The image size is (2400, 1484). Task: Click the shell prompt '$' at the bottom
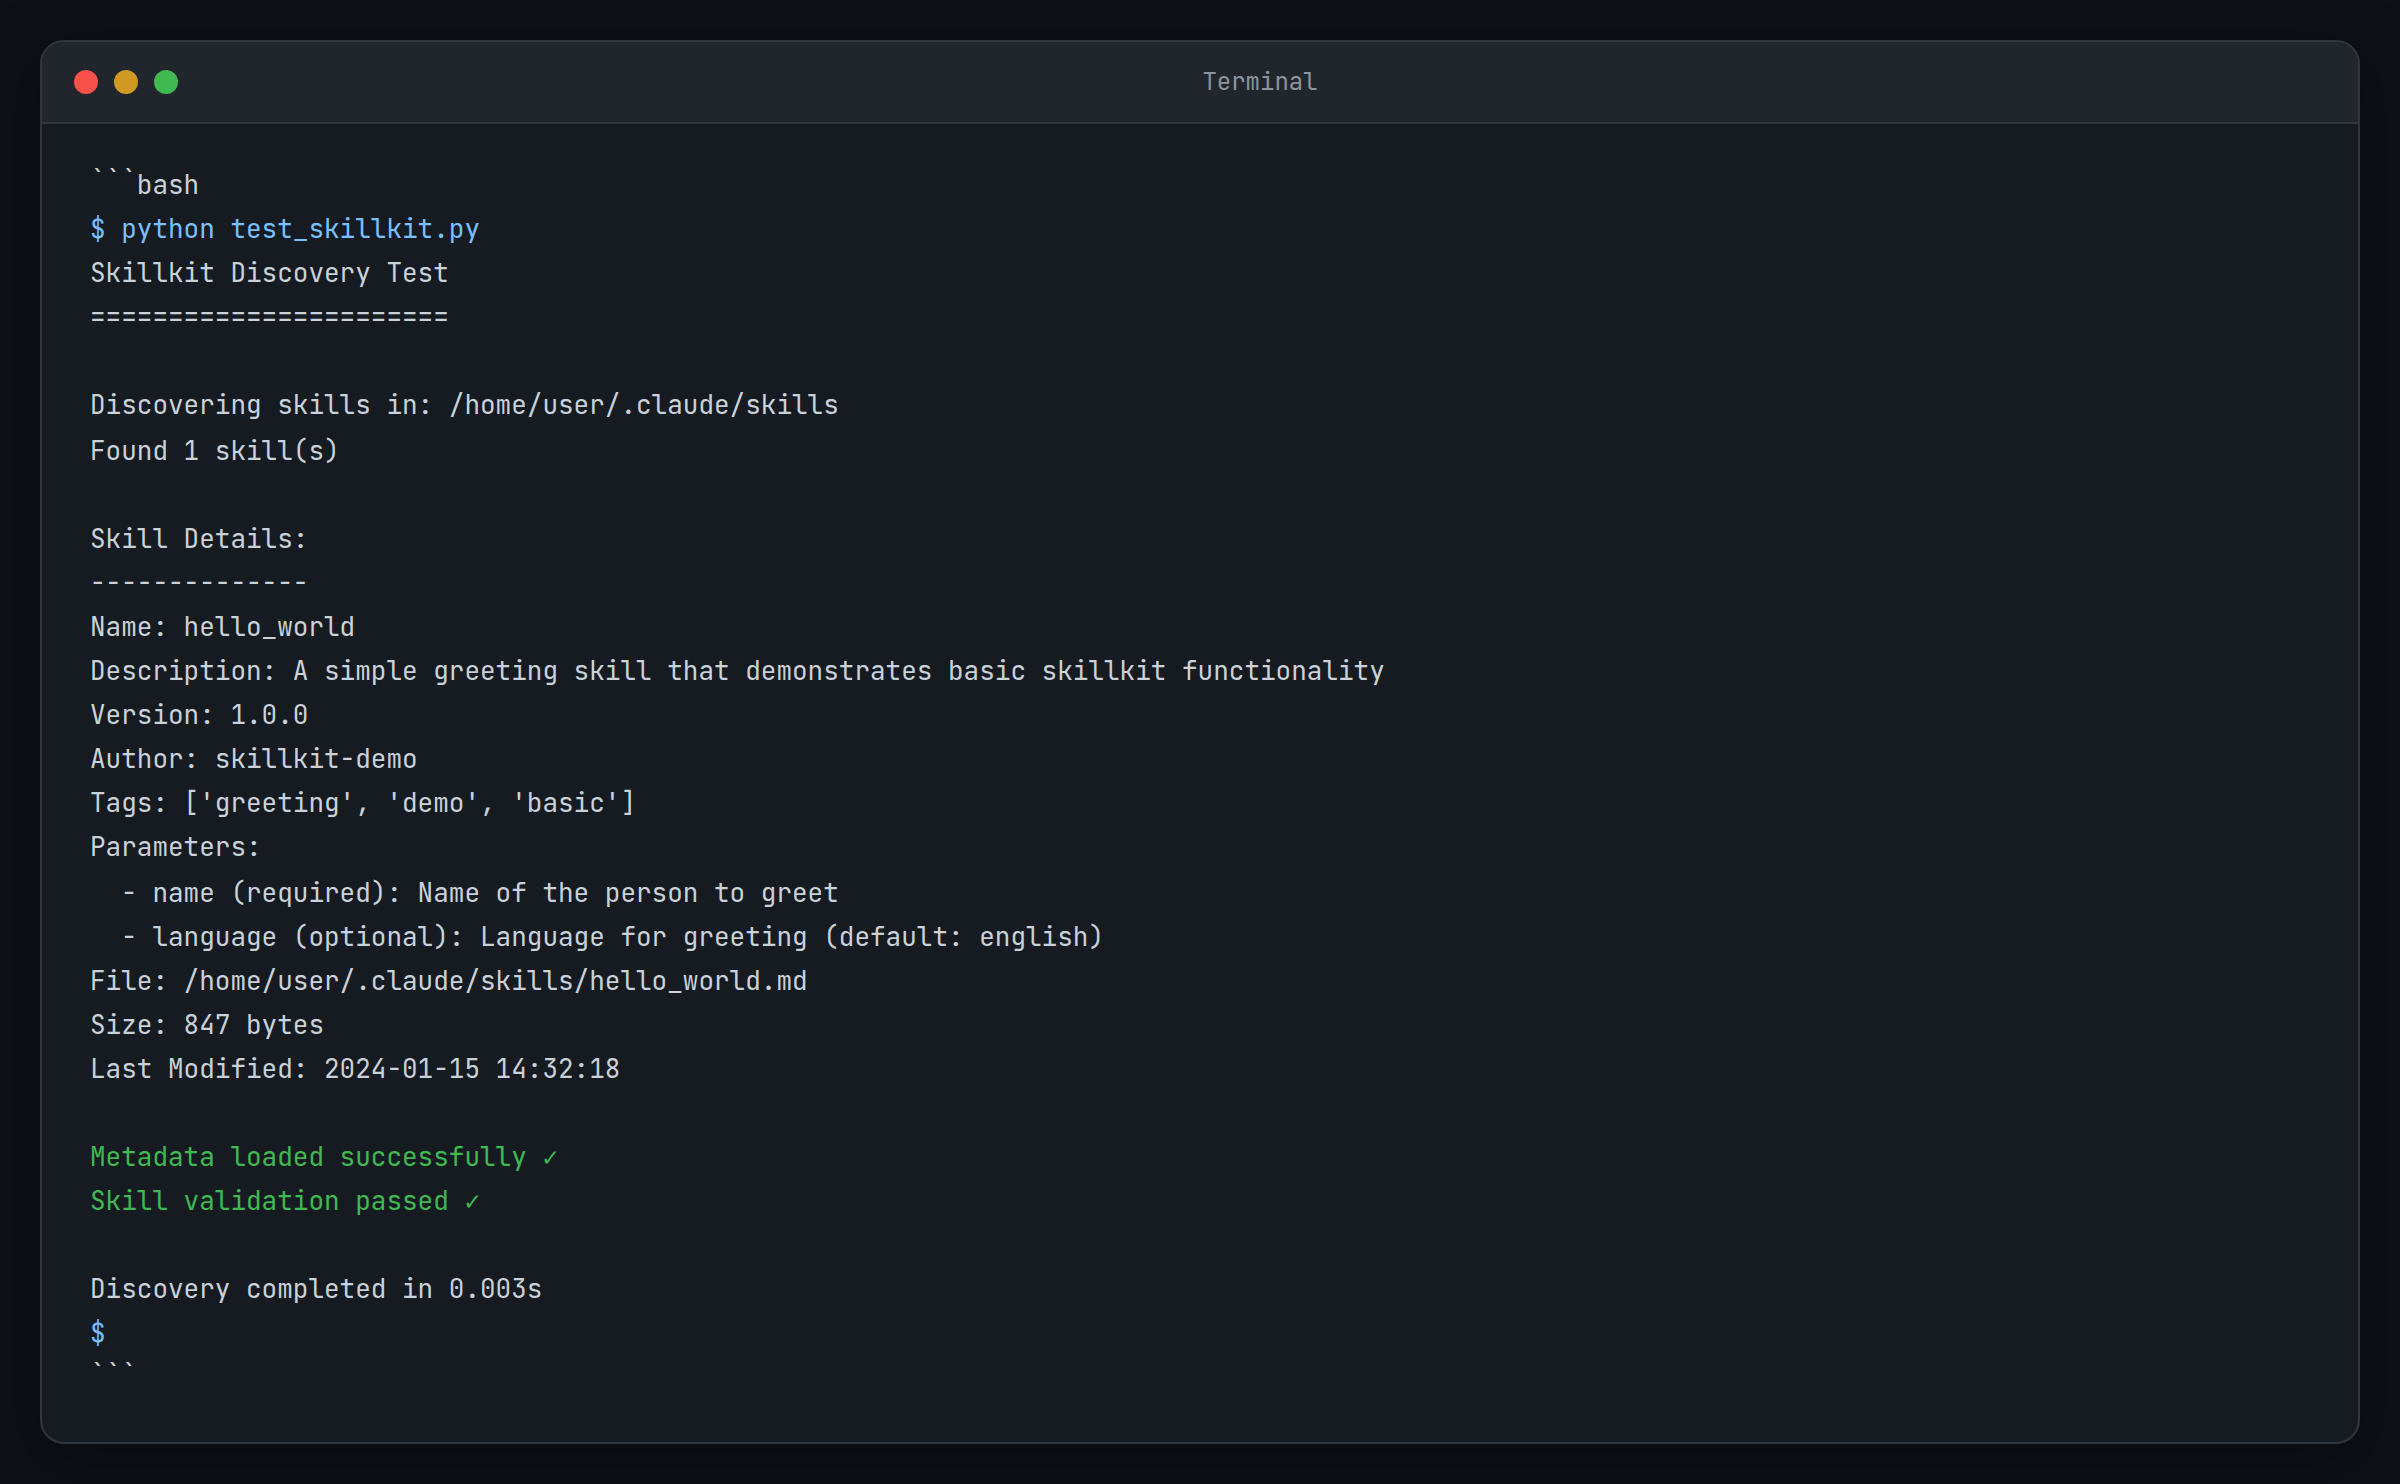[97, 1332]
